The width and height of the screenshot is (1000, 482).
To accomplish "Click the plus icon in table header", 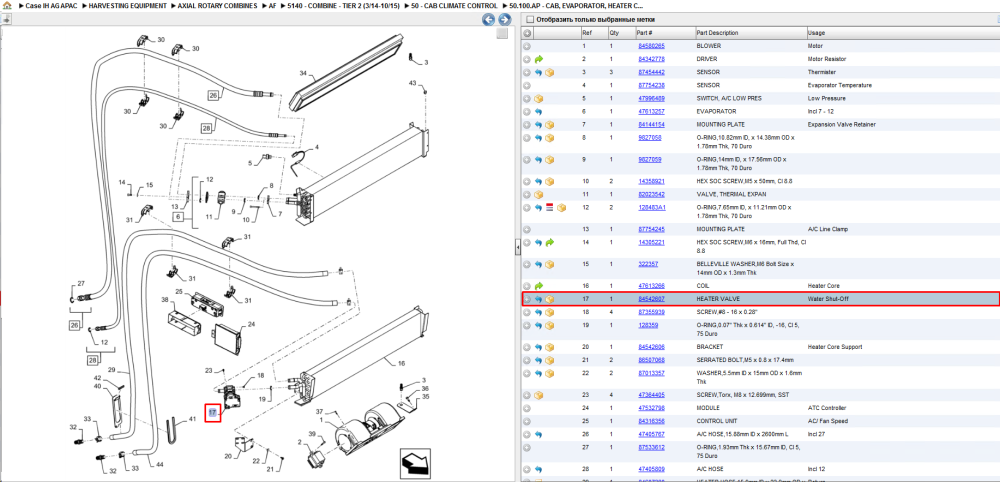I will pos(527,33).
